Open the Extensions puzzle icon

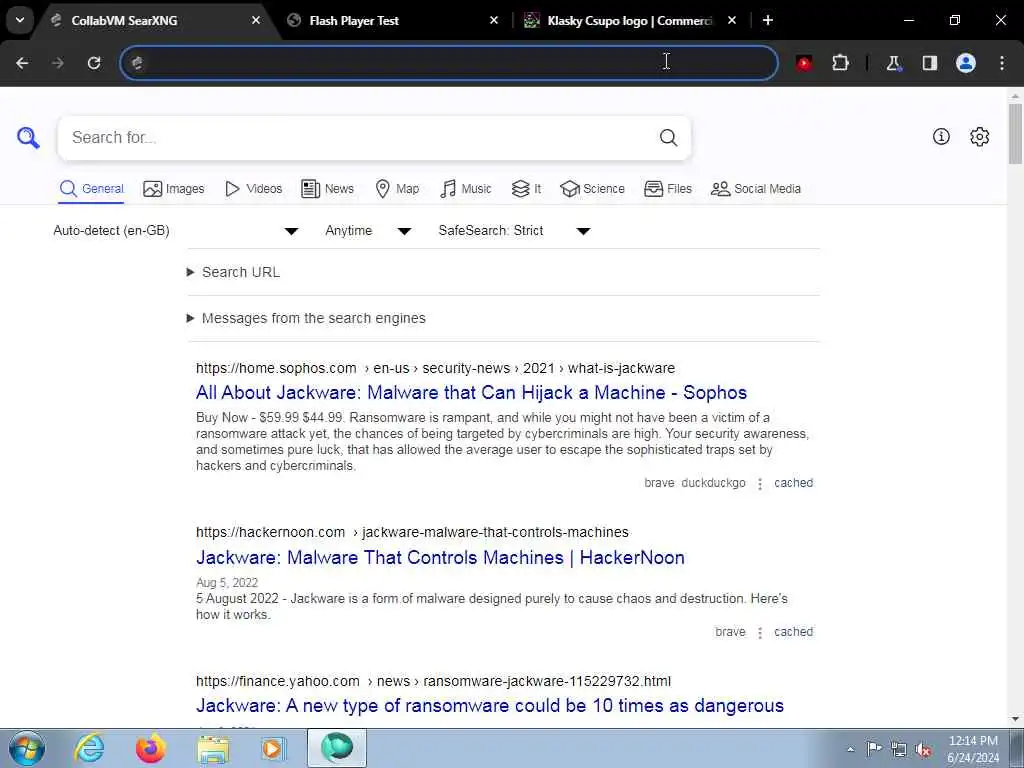tap(840, 63)
